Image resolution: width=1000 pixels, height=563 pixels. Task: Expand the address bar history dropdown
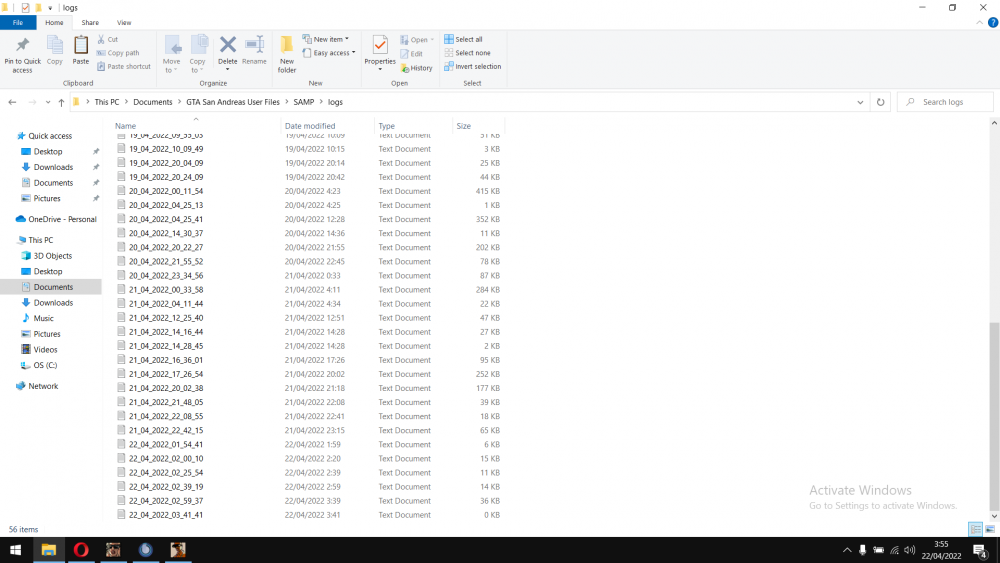(x=860, y=102)
